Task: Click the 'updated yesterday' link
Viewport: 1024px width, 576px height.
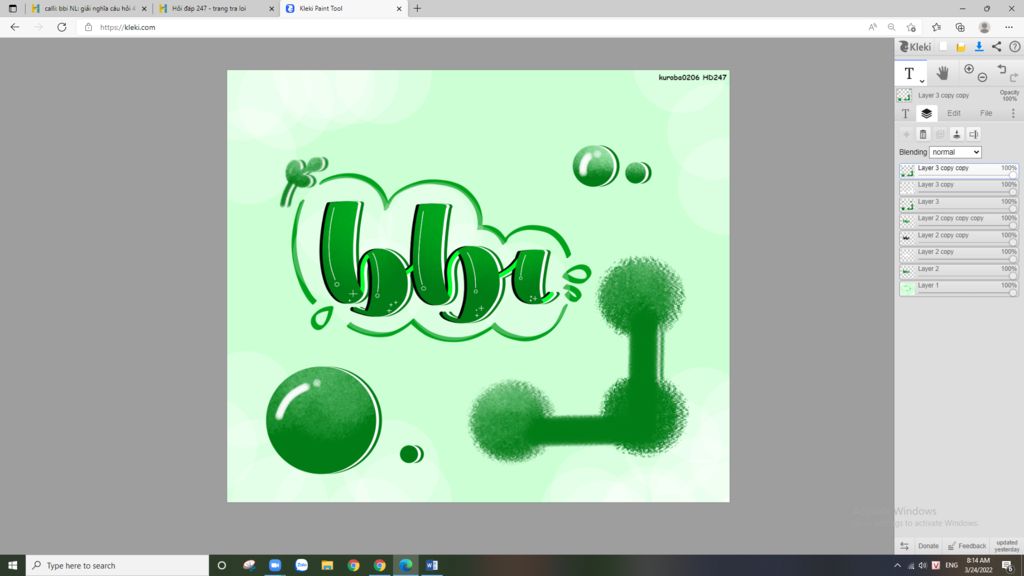Action: click(1006, 546)
